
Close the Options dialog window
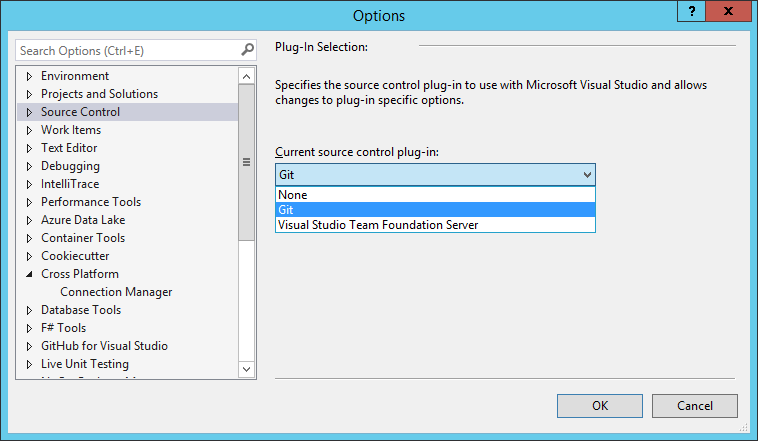coord(733,11)
